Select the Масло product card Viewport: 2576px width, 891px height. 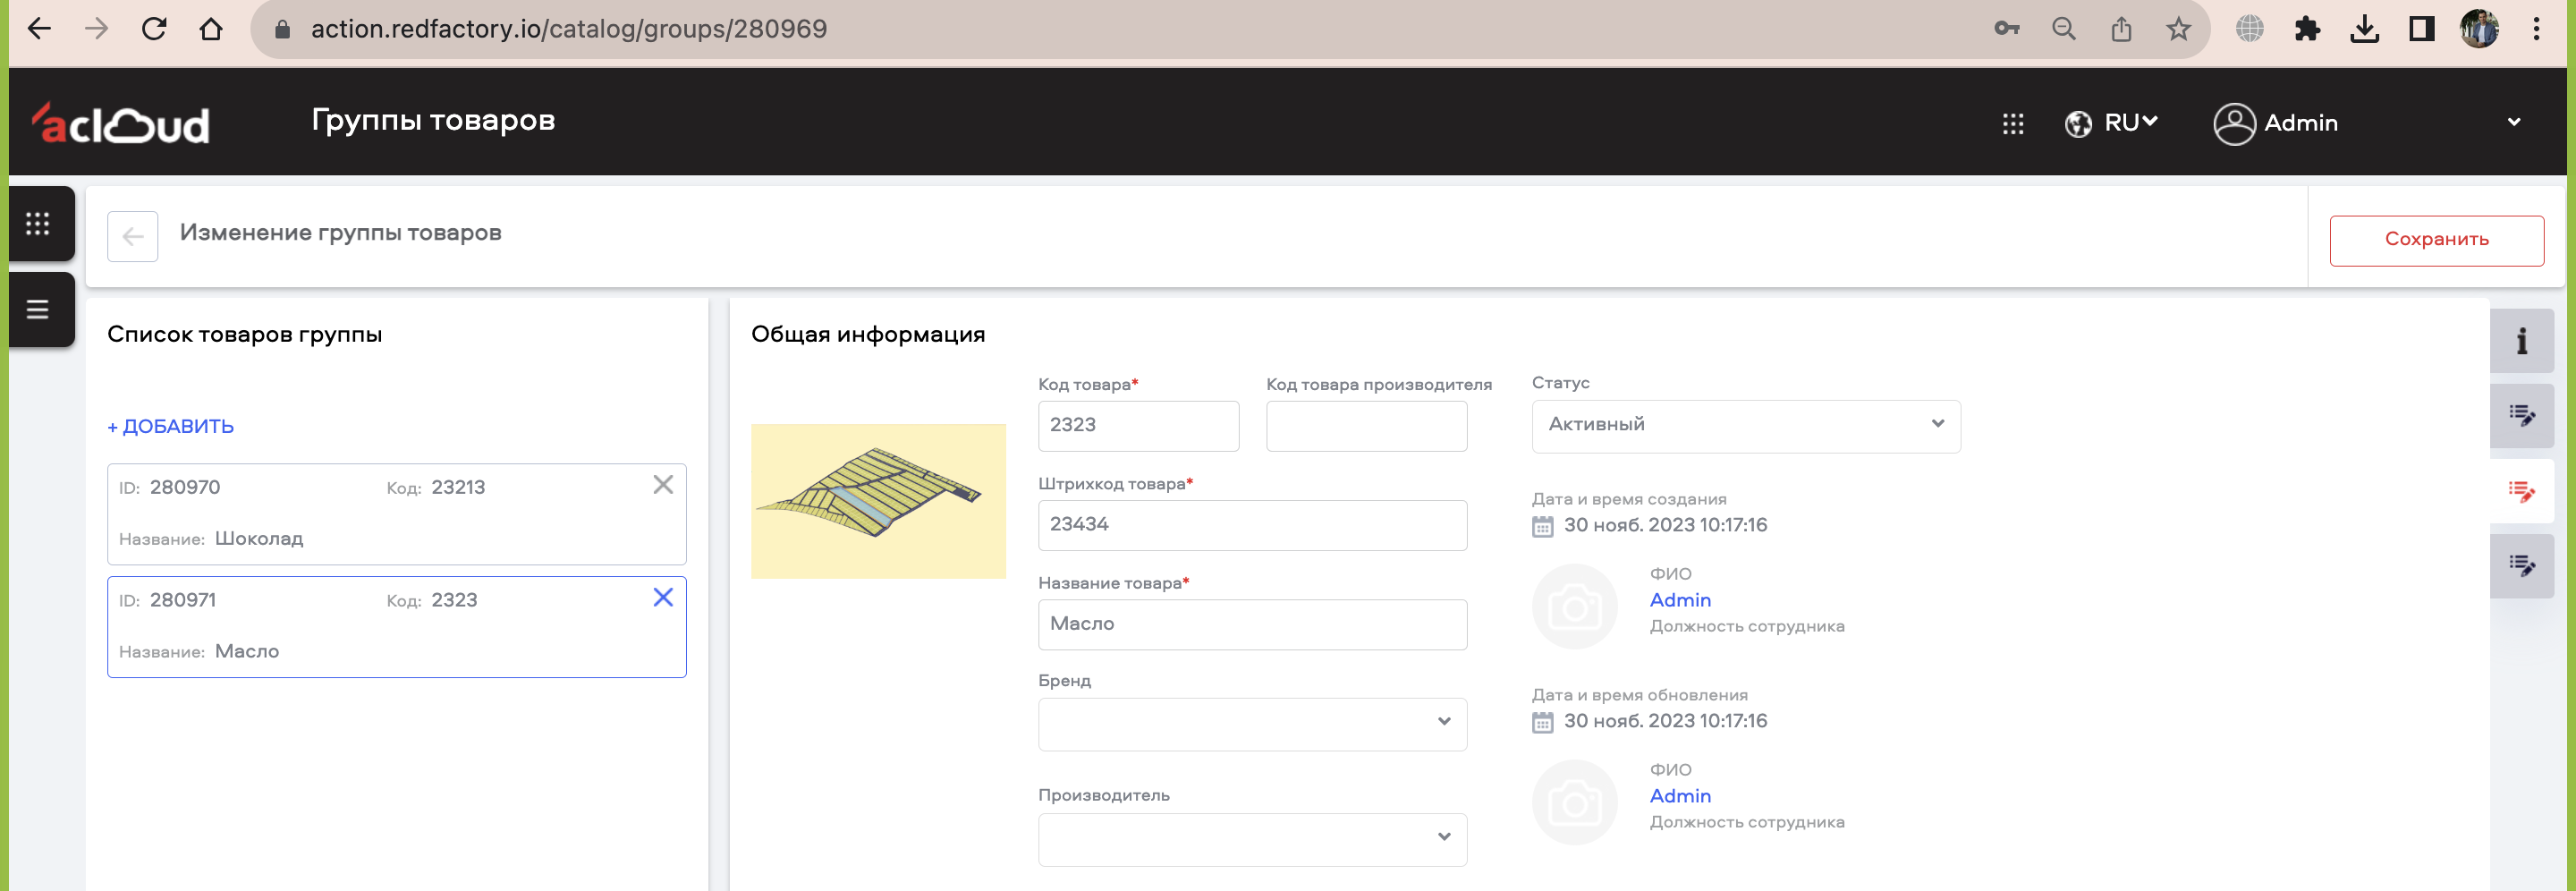pyautogui.click(x=396, y=627)
